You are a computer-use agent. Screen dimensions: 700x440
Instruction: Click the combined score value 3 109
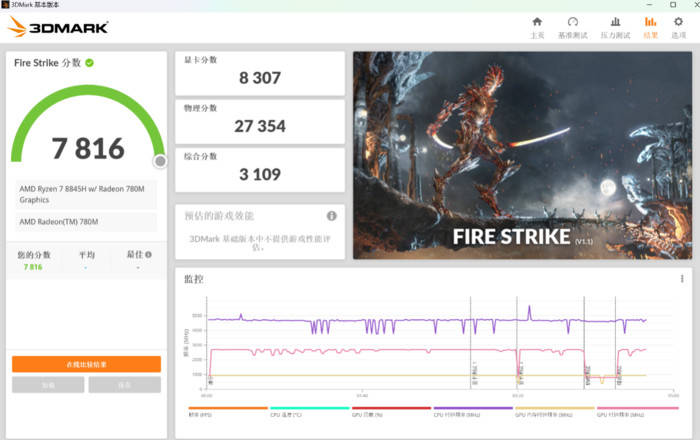(260, 174)
